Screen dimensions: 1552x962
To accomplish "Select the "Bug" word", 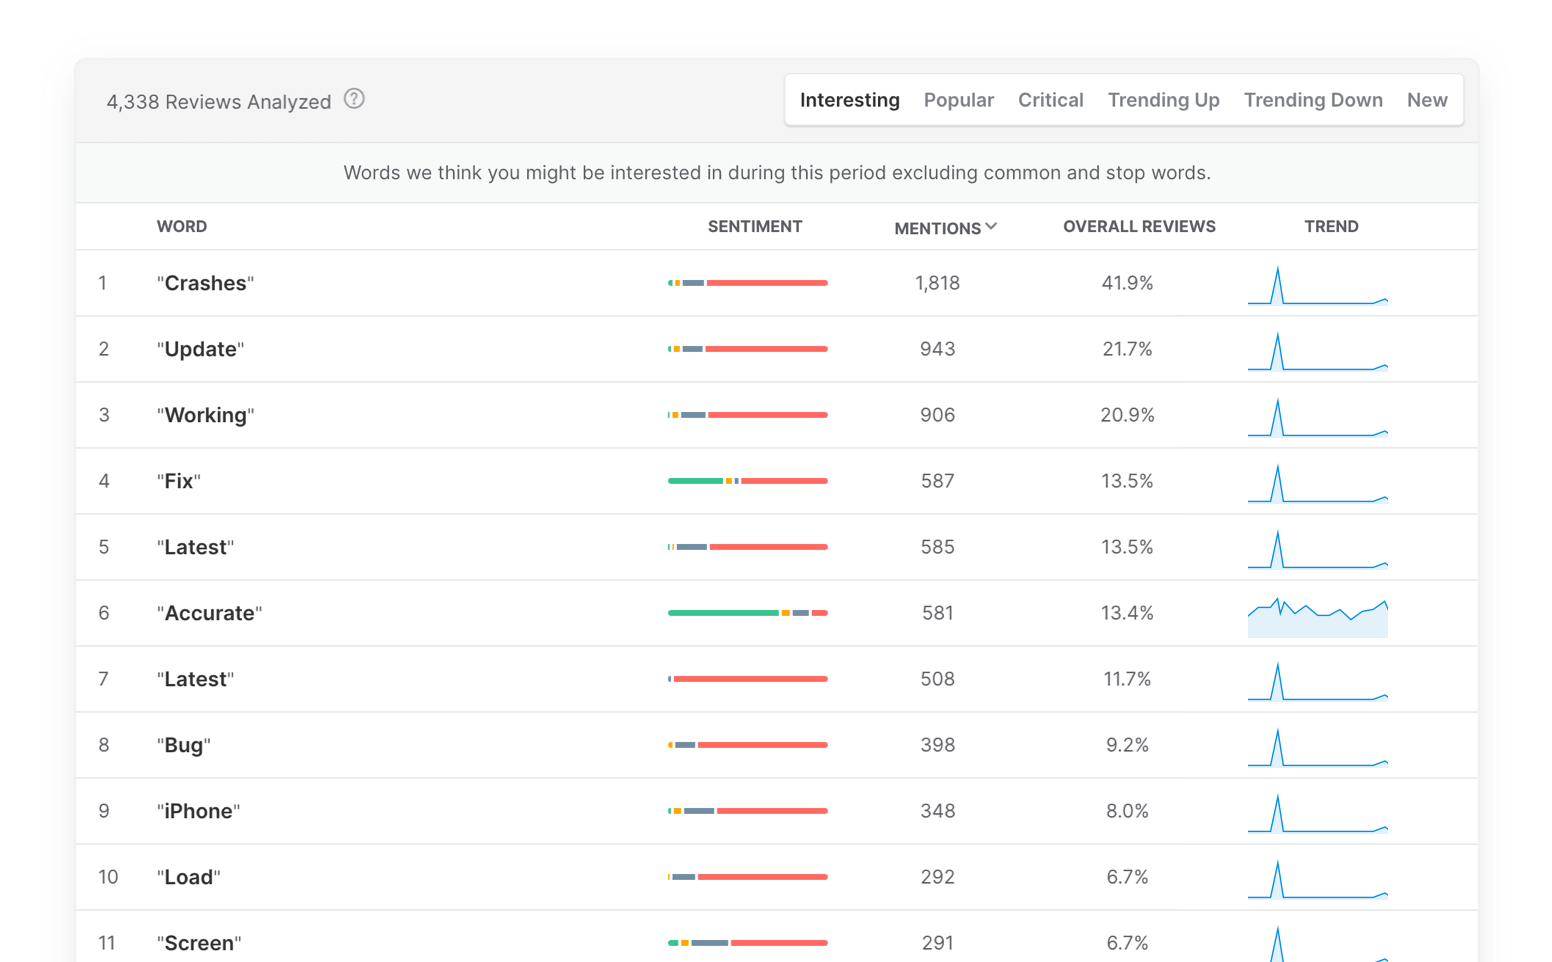I will click(x=183, y=745).
